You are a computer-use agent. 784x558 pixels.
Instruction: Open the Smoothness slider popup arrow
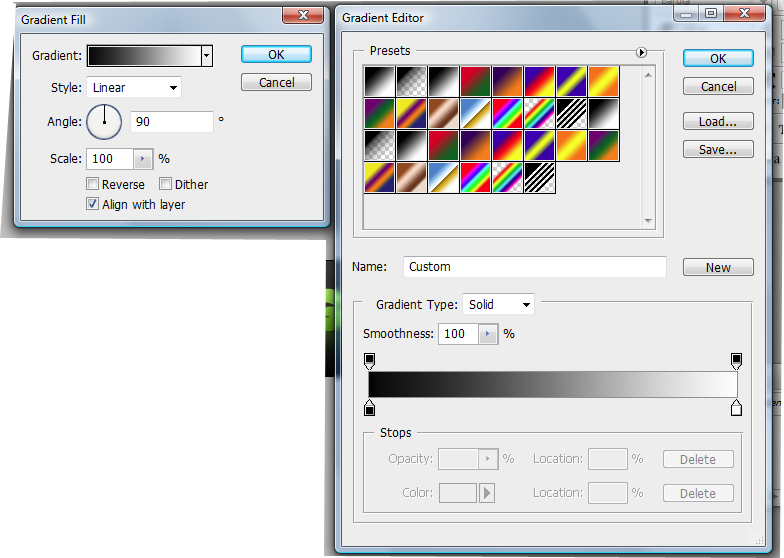pos(487,334)
